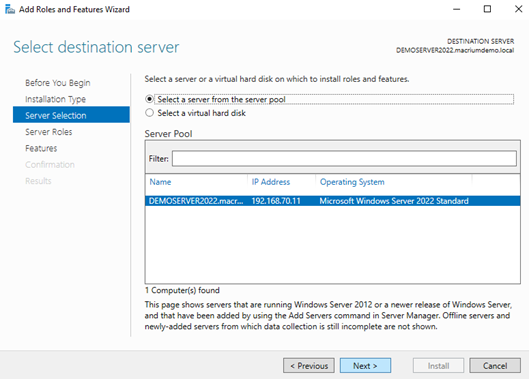529x379 pixels.
Task: Sort by Operating System column header
Action: pyautogui.click(x=352, y=182)
